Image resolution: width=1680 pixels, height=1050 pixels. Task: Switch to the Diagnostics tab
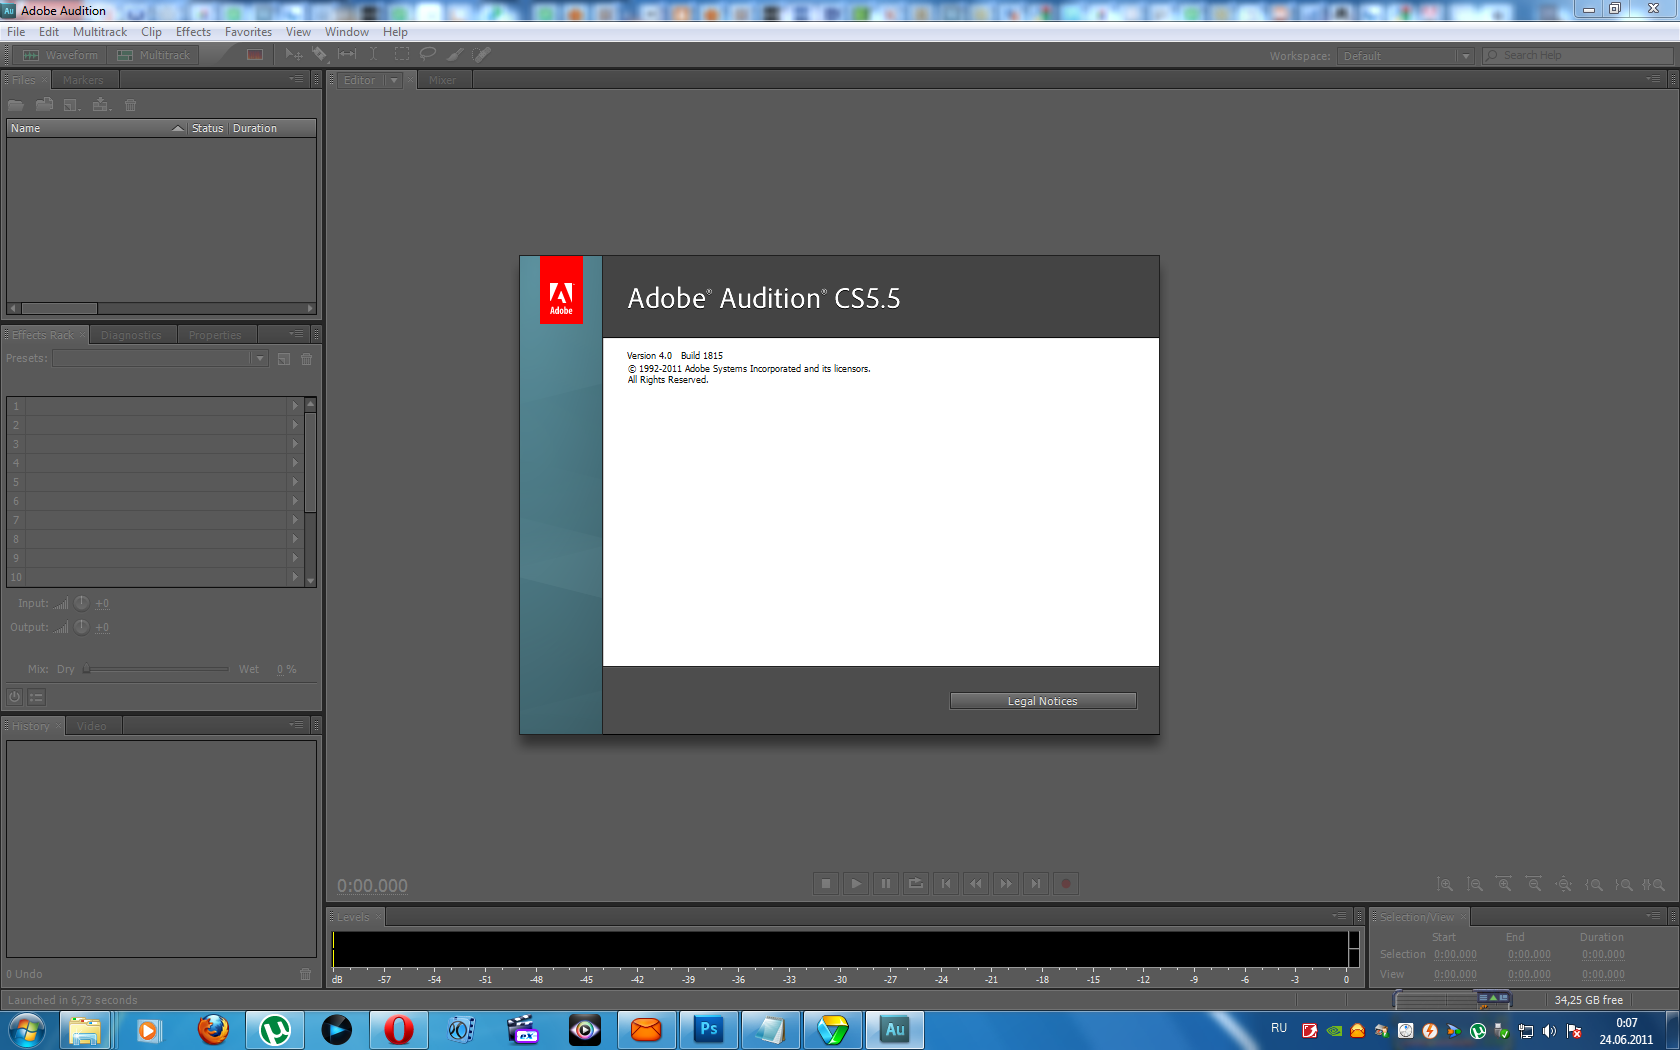point(131,335)
